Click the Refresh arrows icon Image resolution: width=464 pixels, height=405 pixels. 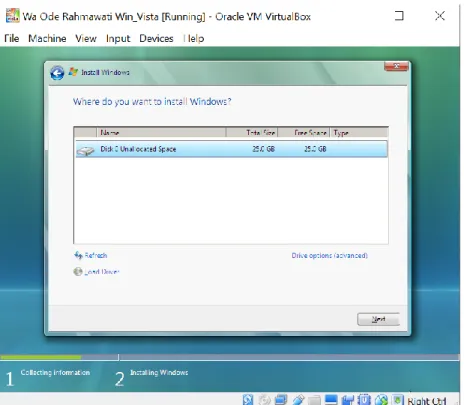(78, 255)
